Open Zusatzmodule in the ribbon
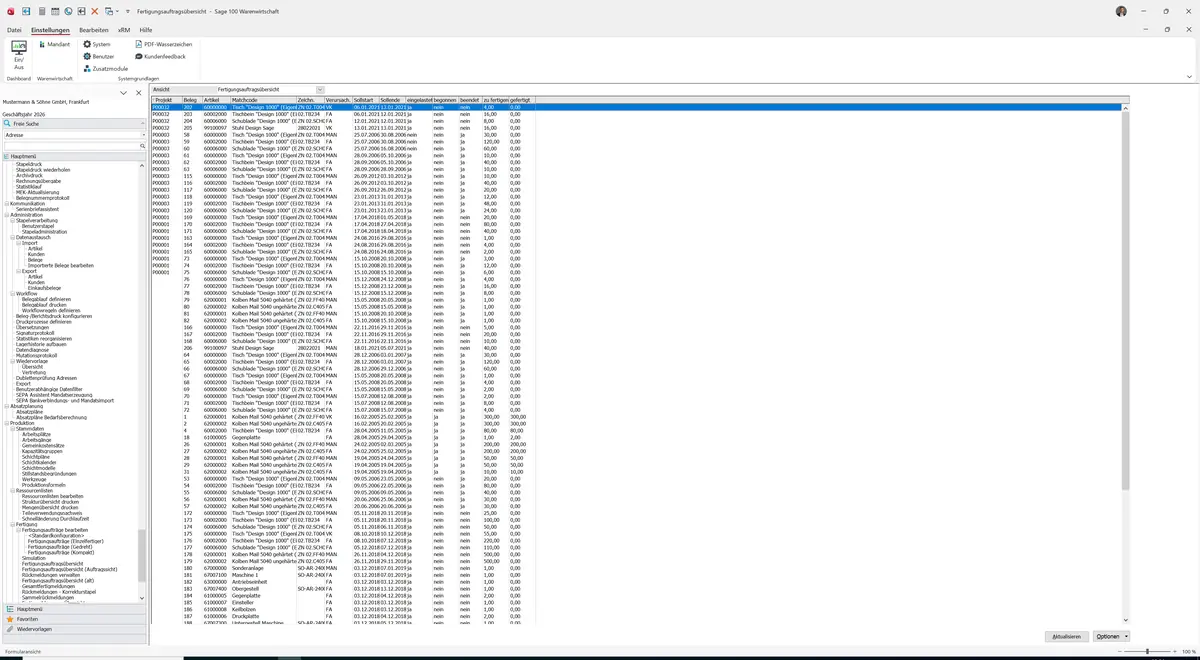Image resolution: width=1200 pixels, height=660 pixels. [105, 68]
